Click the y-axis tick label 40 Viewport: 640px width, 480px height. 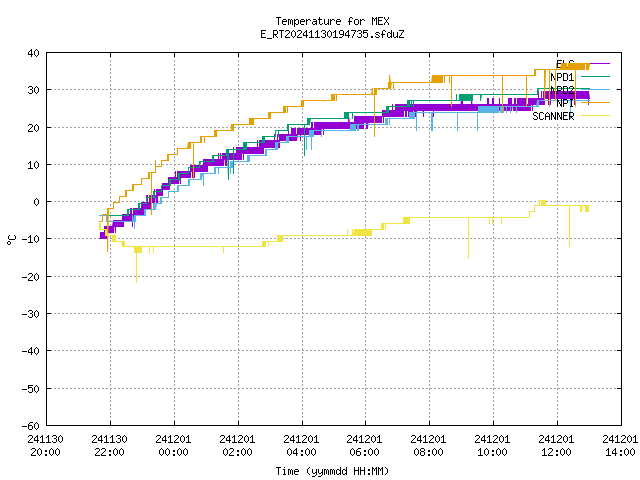pyautogui.click(x=33, y=53)
